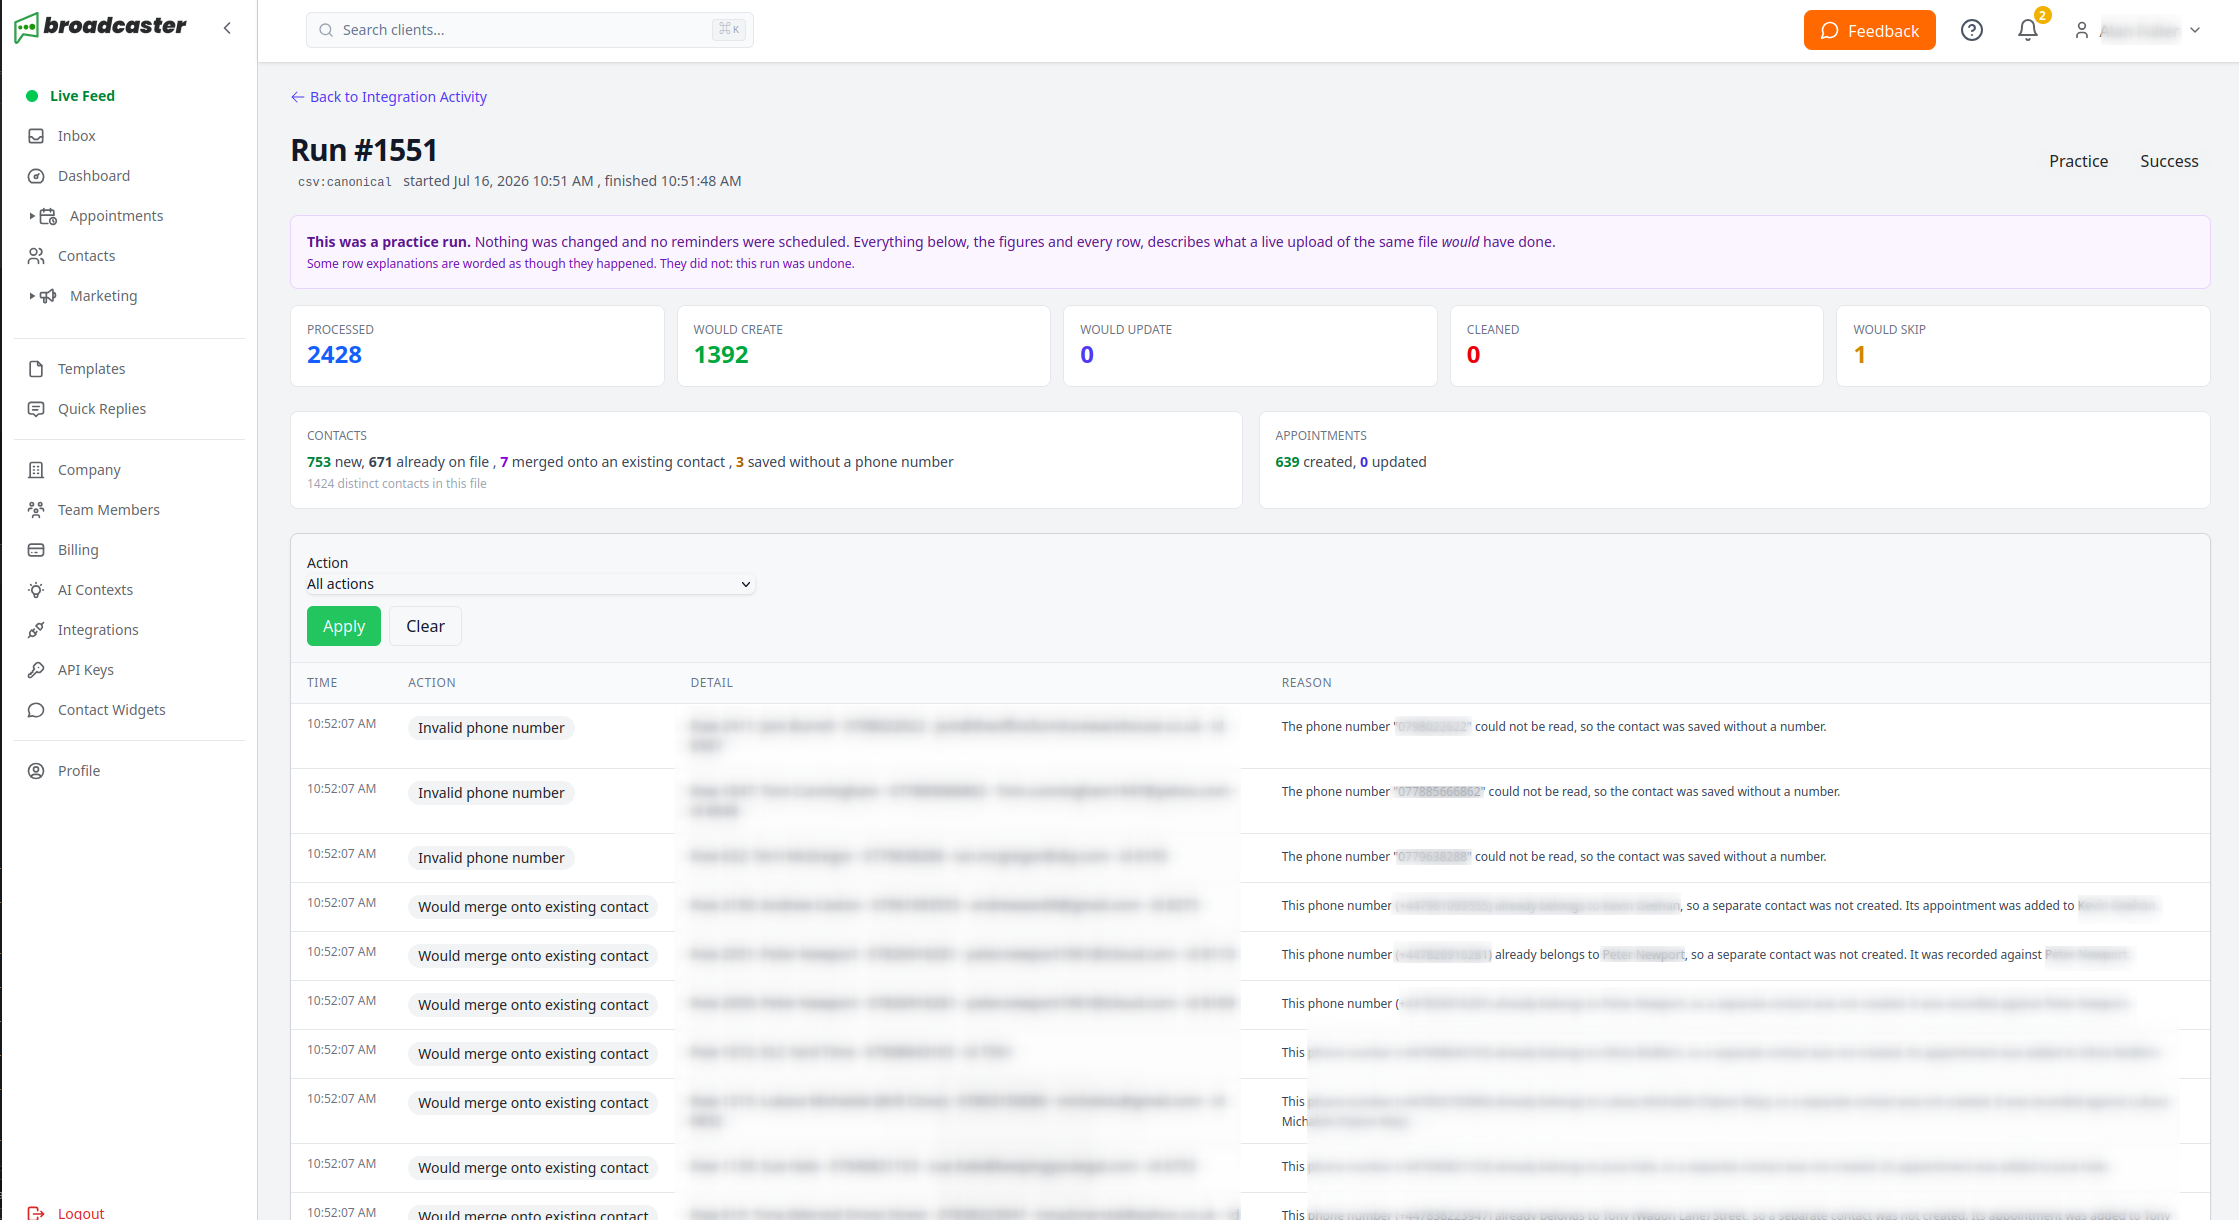
Task: Open the Profile menu item
Action: pyautogui.click(x=79, y=771)
